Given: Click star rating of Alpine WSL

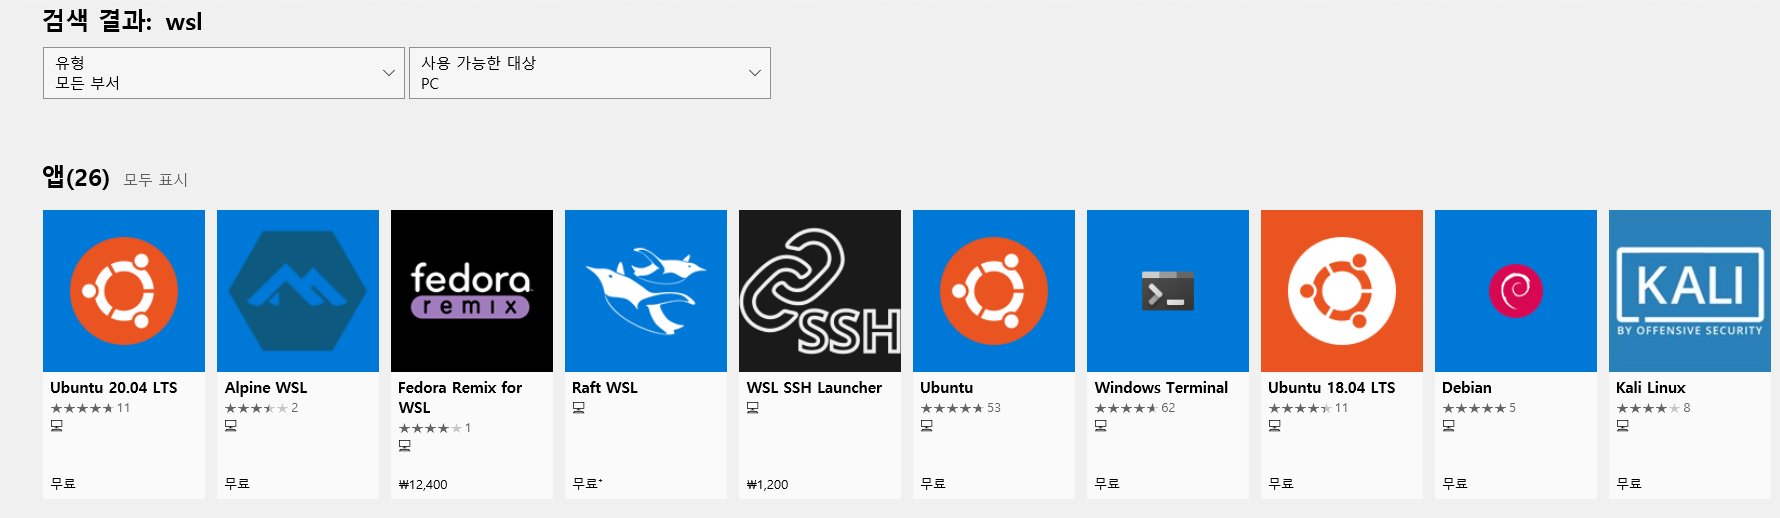Looking at the screenshot, I should 256,408.
